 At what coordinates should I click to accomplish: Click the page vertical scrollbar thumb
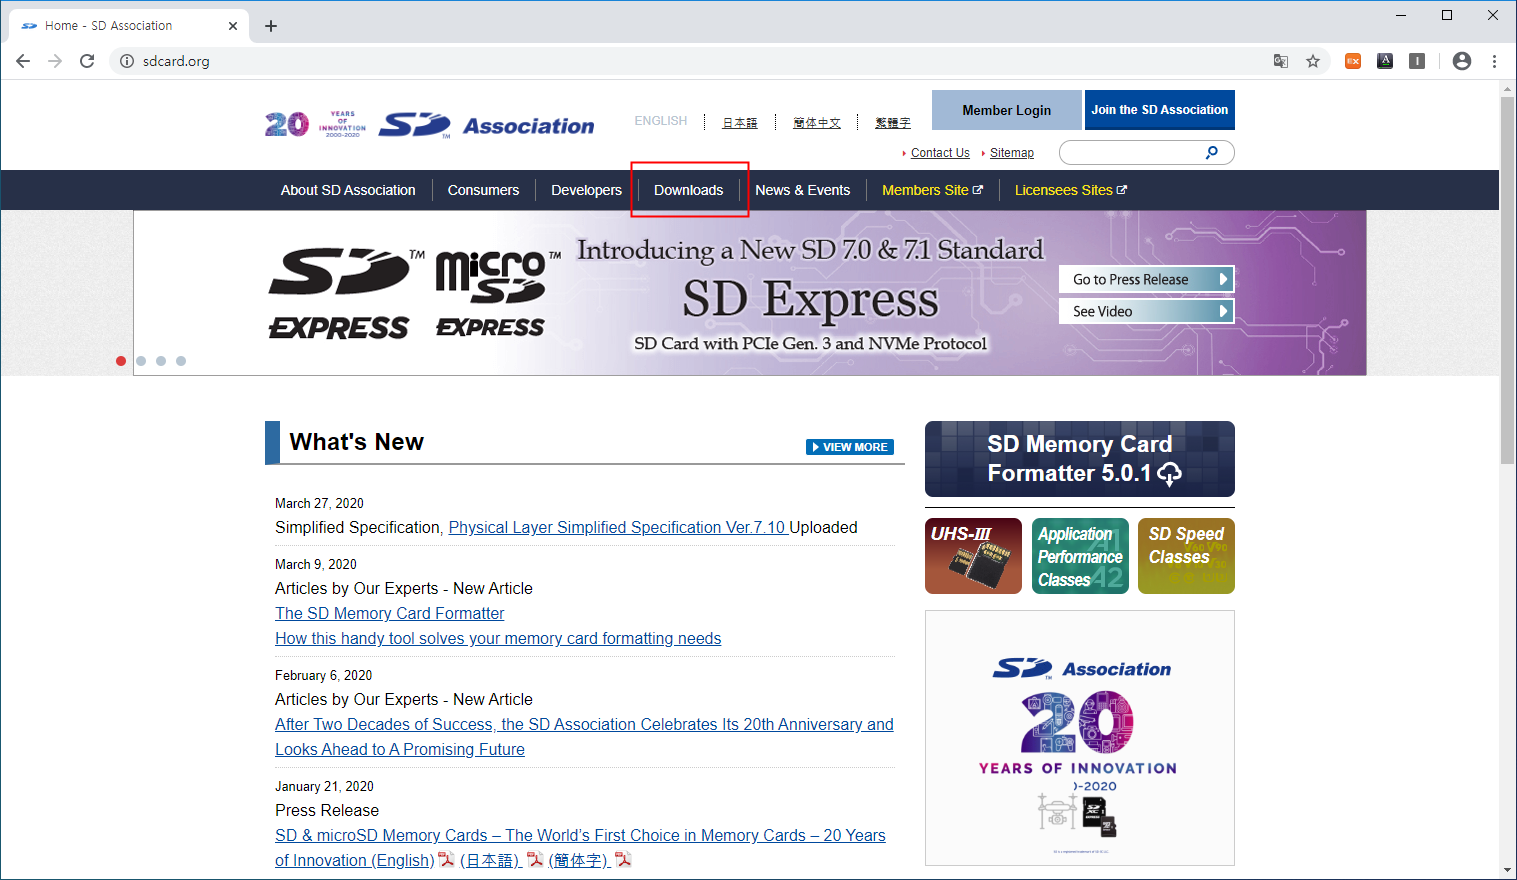[1508, 280]
